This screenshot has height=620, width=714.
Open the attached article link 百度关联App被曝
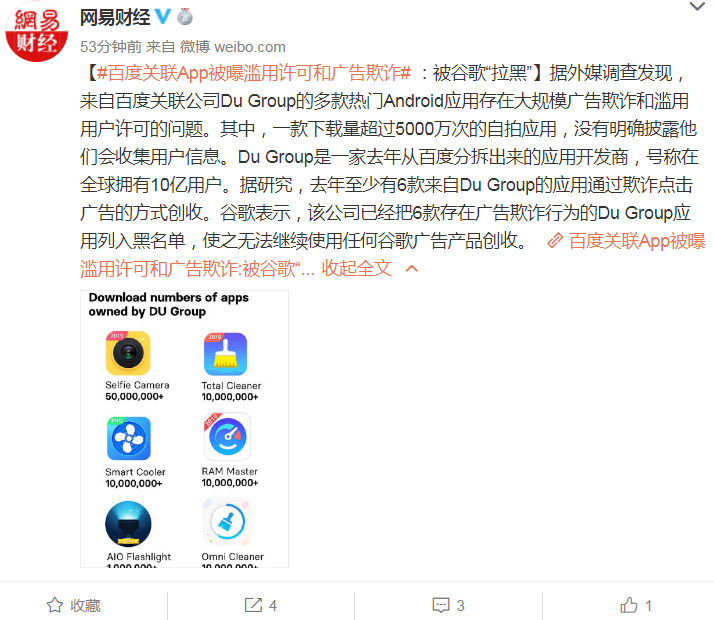click(x=637, y=241)
